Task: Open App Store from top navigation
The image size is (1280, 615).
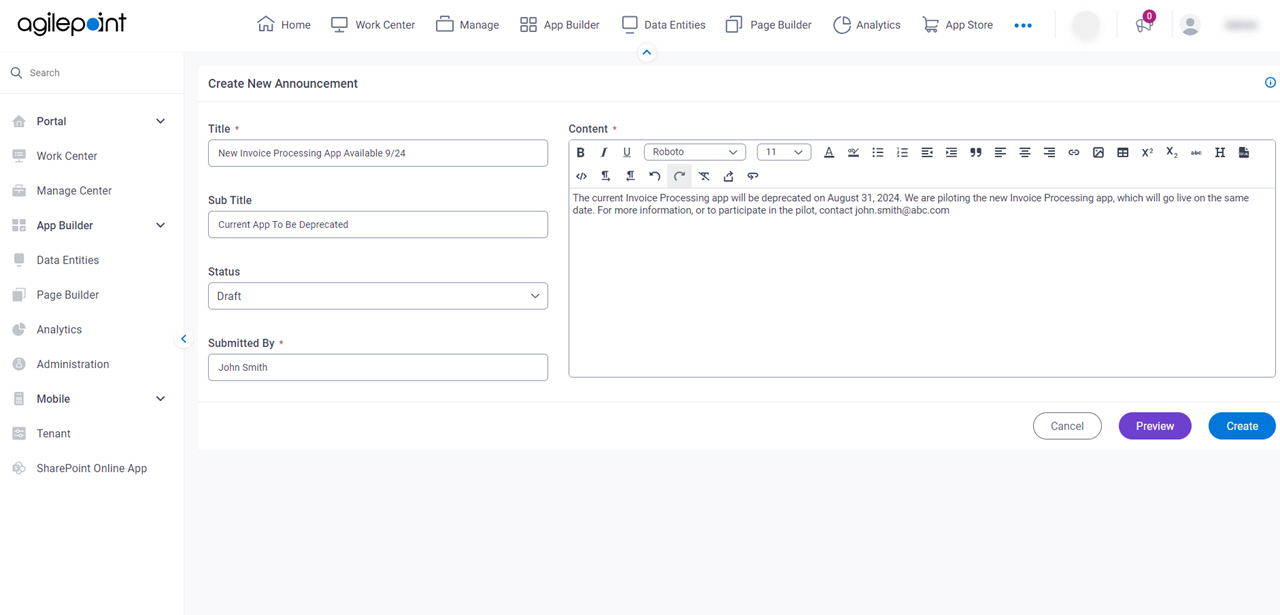Action: point(957,25)
